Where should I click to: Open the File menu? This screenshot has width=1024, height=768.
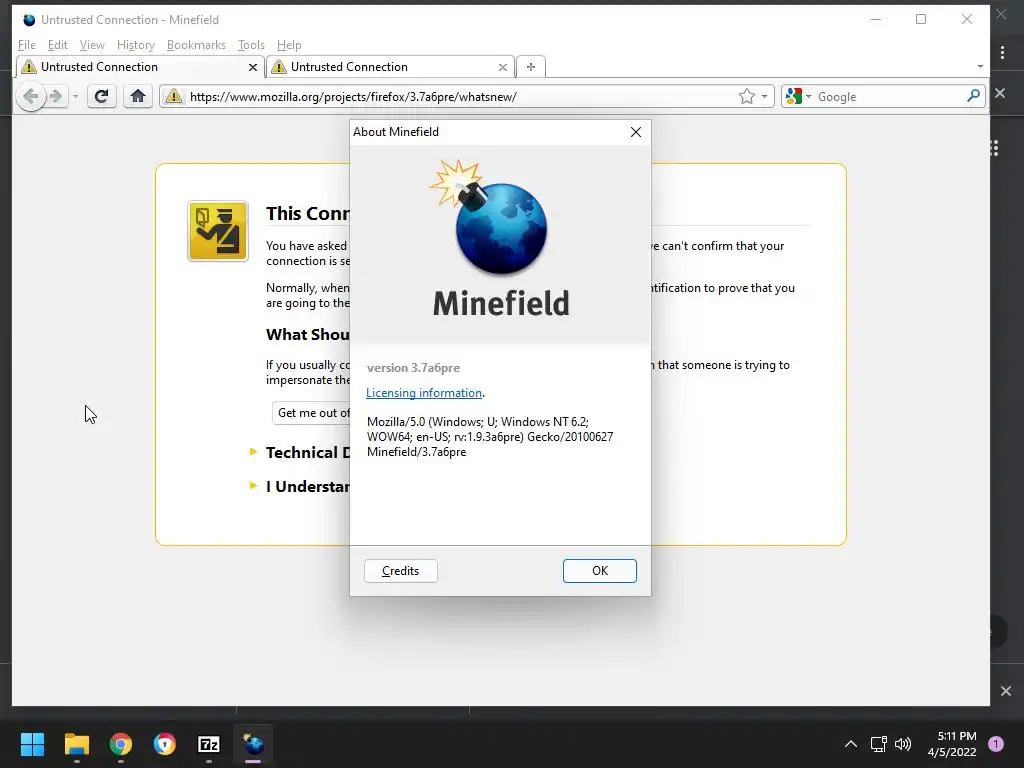click(x=27, y=45)
